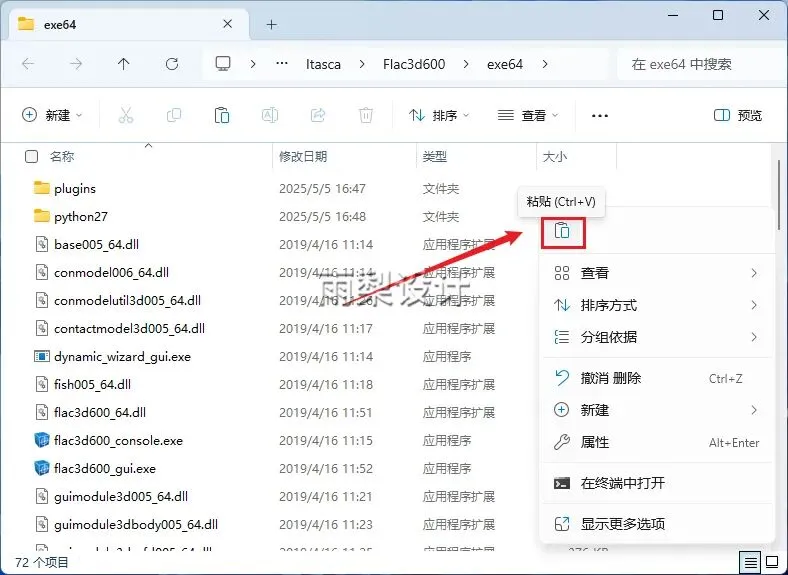Expand the chevron after exe64 in breadcrumb
This screenshot has width=788, height=575.
click(x=545, y=64)
